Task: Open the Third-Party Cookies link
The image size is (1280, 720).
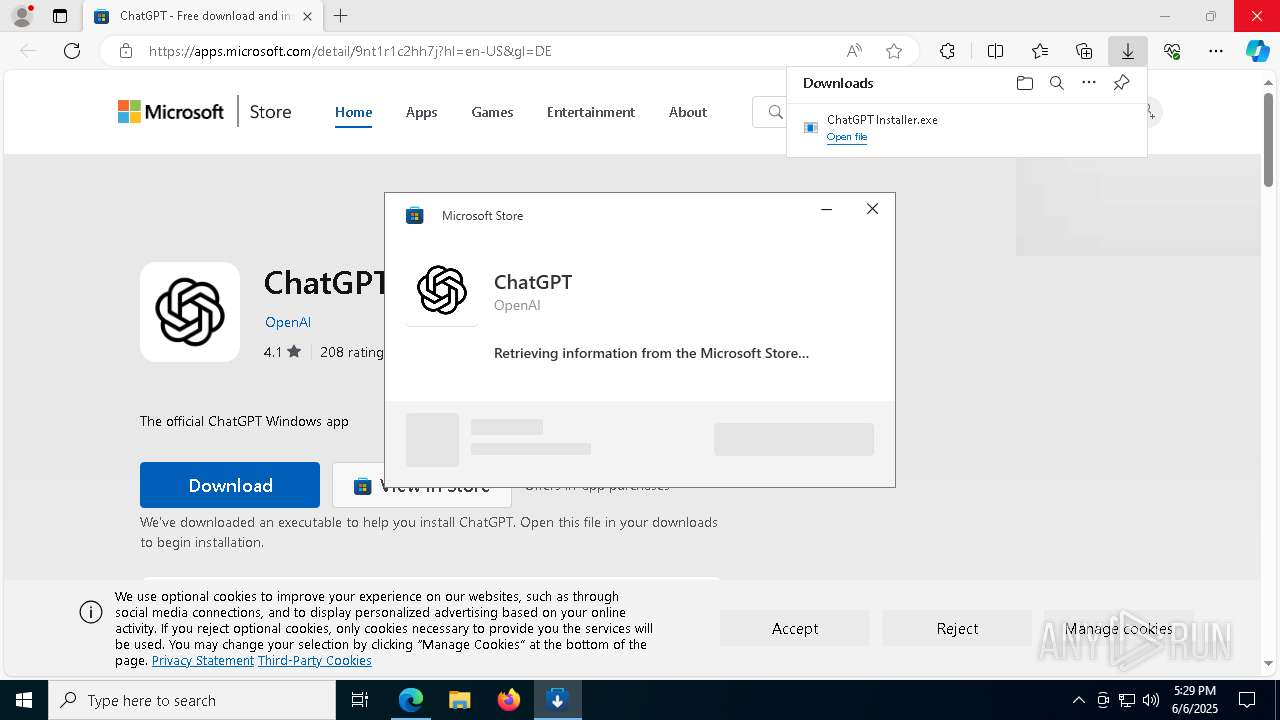Action: coord(315,661)
